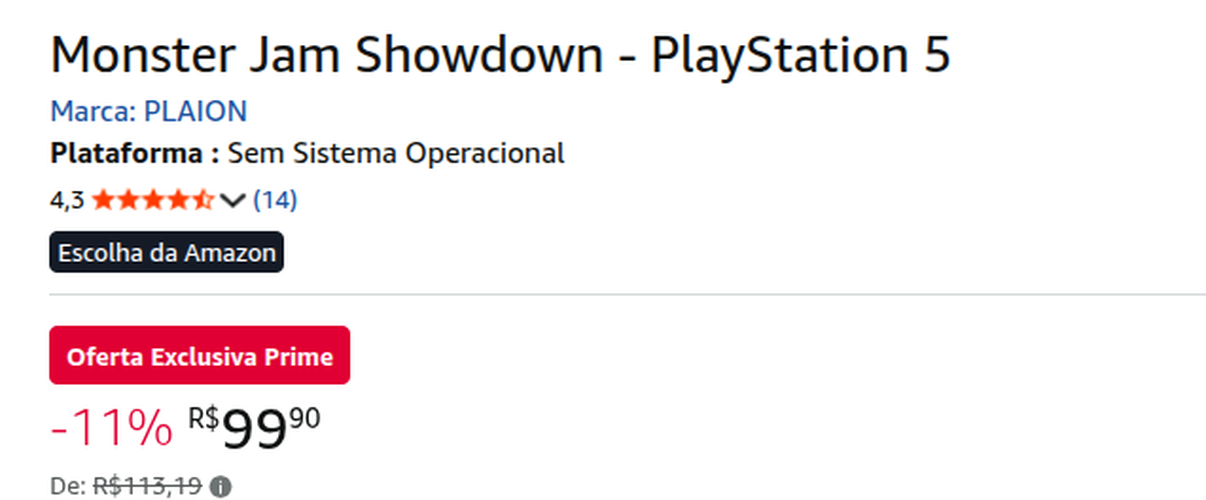Click the "De:" label before the old price
The width and height of the screenshot is (1206, 500).
coord(69,487)
